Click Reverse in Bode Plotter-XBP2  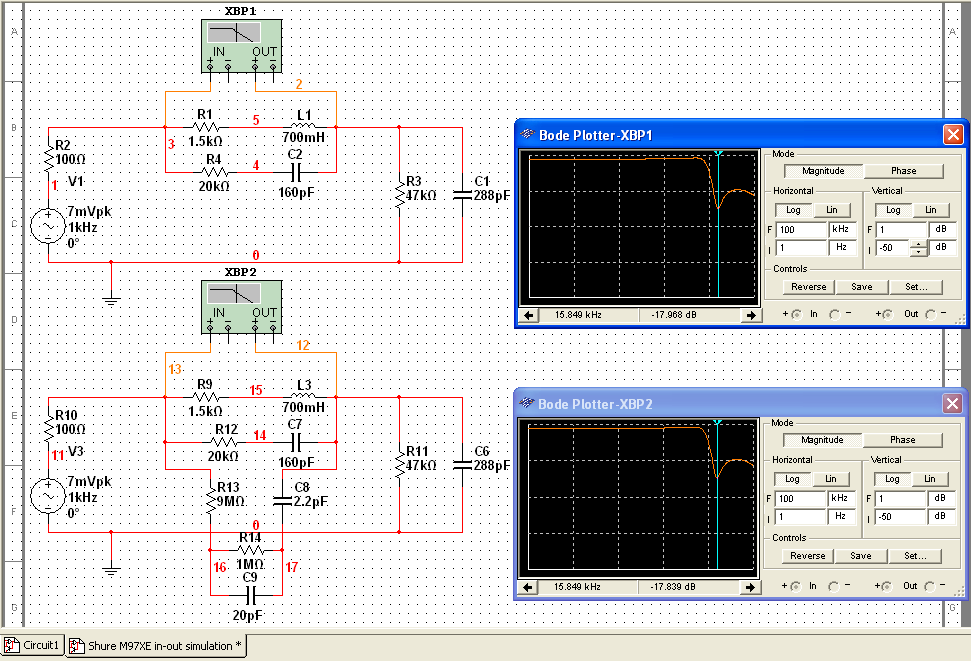click(x=808, y=556)
